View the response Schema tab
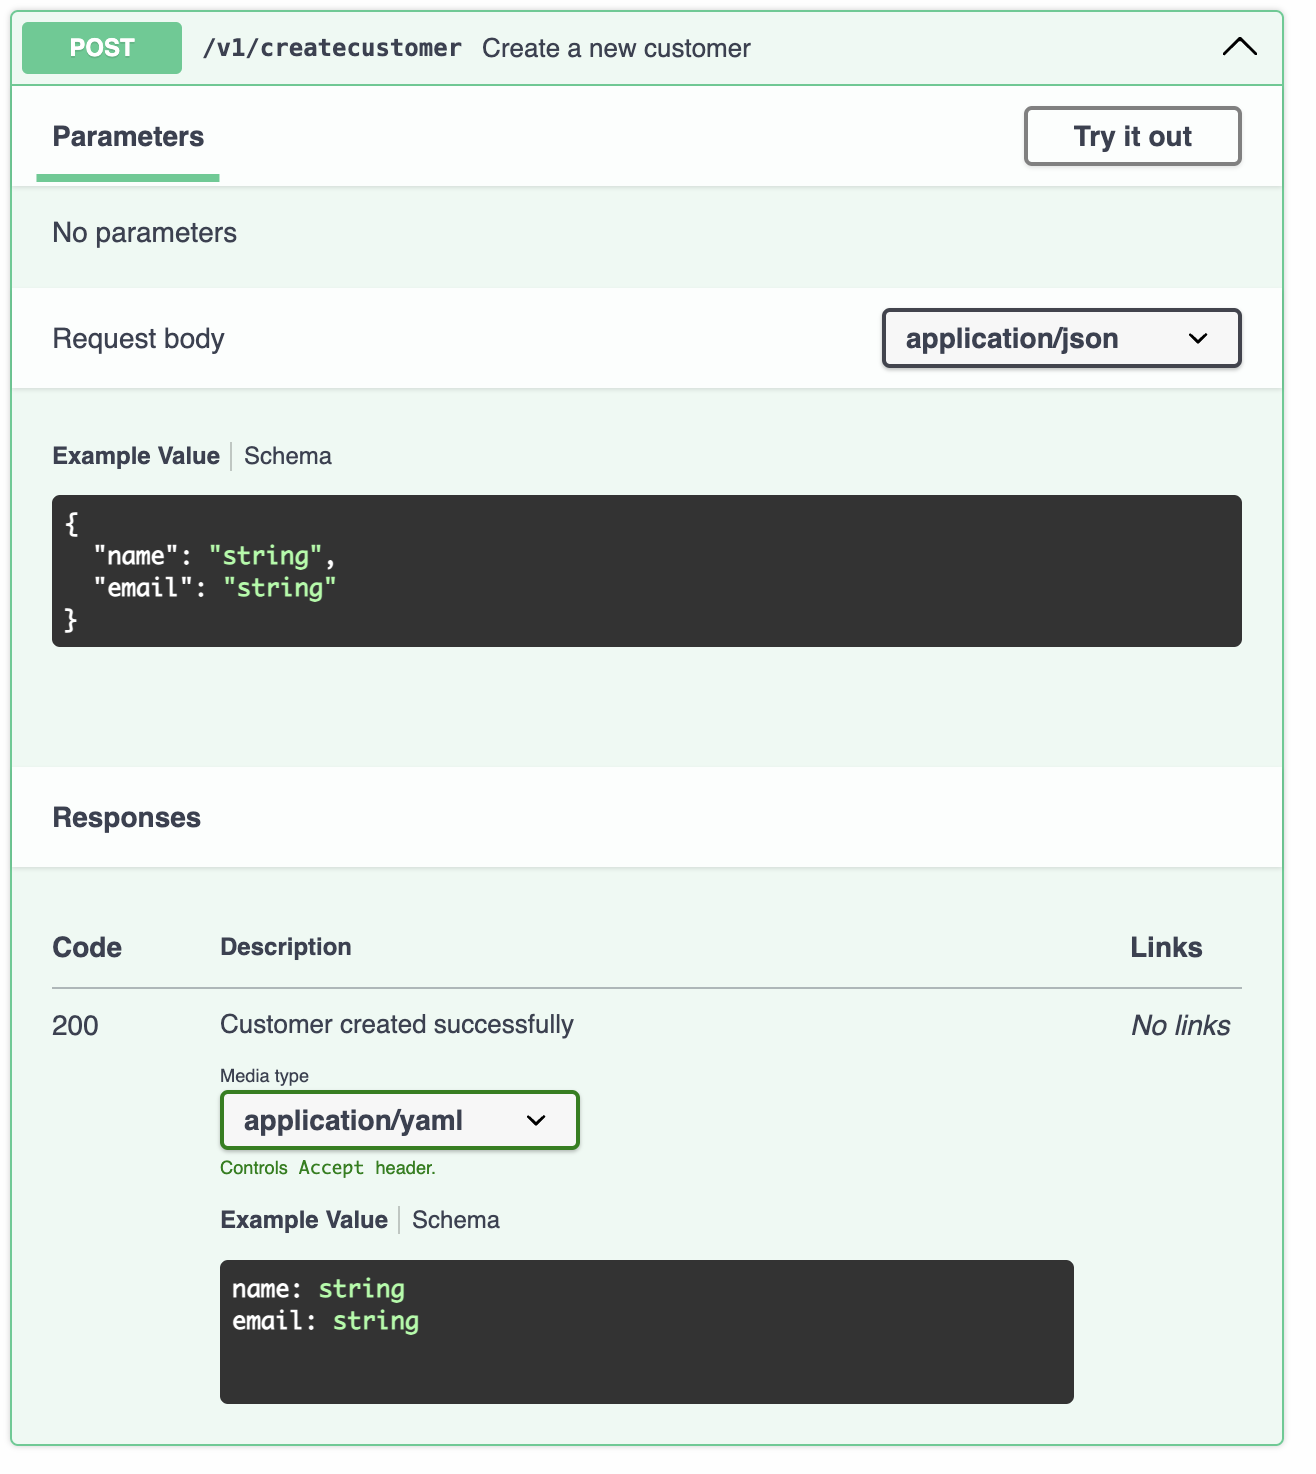The width and height of the screenshot is (1316, 1474). (x=456, y=1220)
